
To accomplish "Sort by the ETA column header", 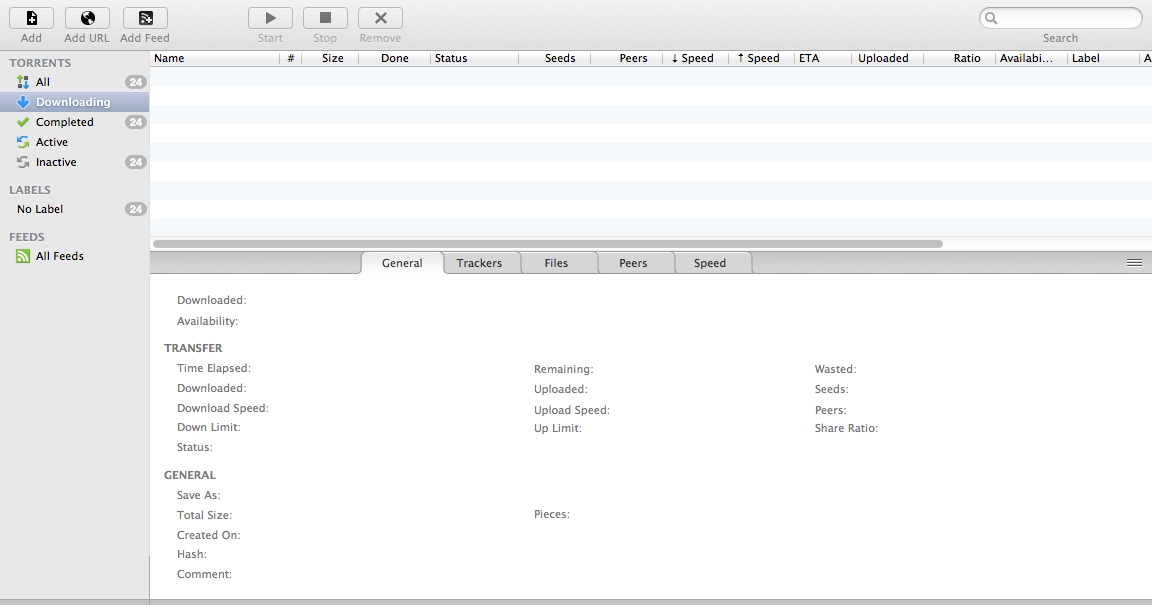I will (x=823, y=58).
